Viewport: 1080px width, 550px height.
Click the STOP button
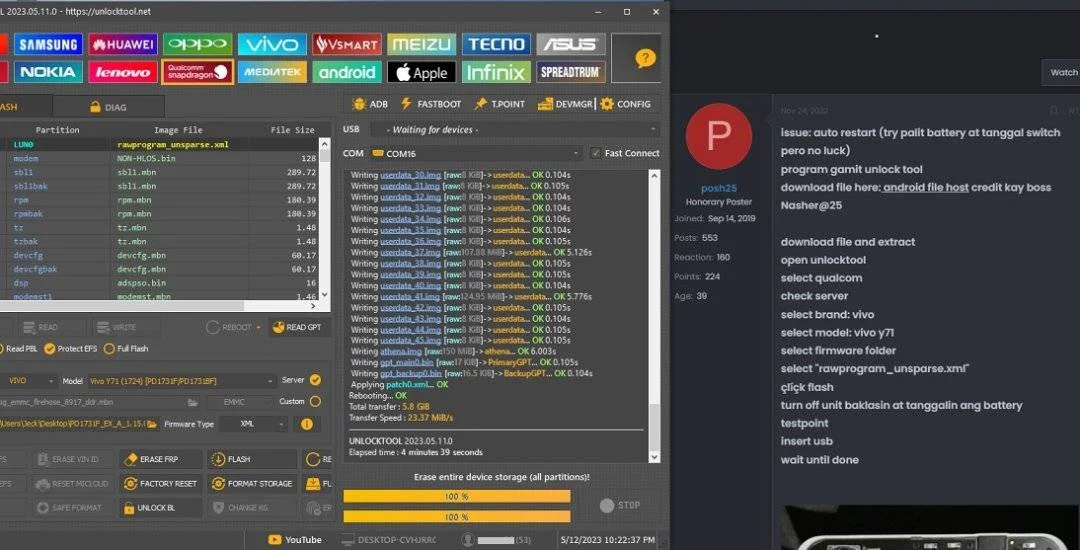[620, 505]
